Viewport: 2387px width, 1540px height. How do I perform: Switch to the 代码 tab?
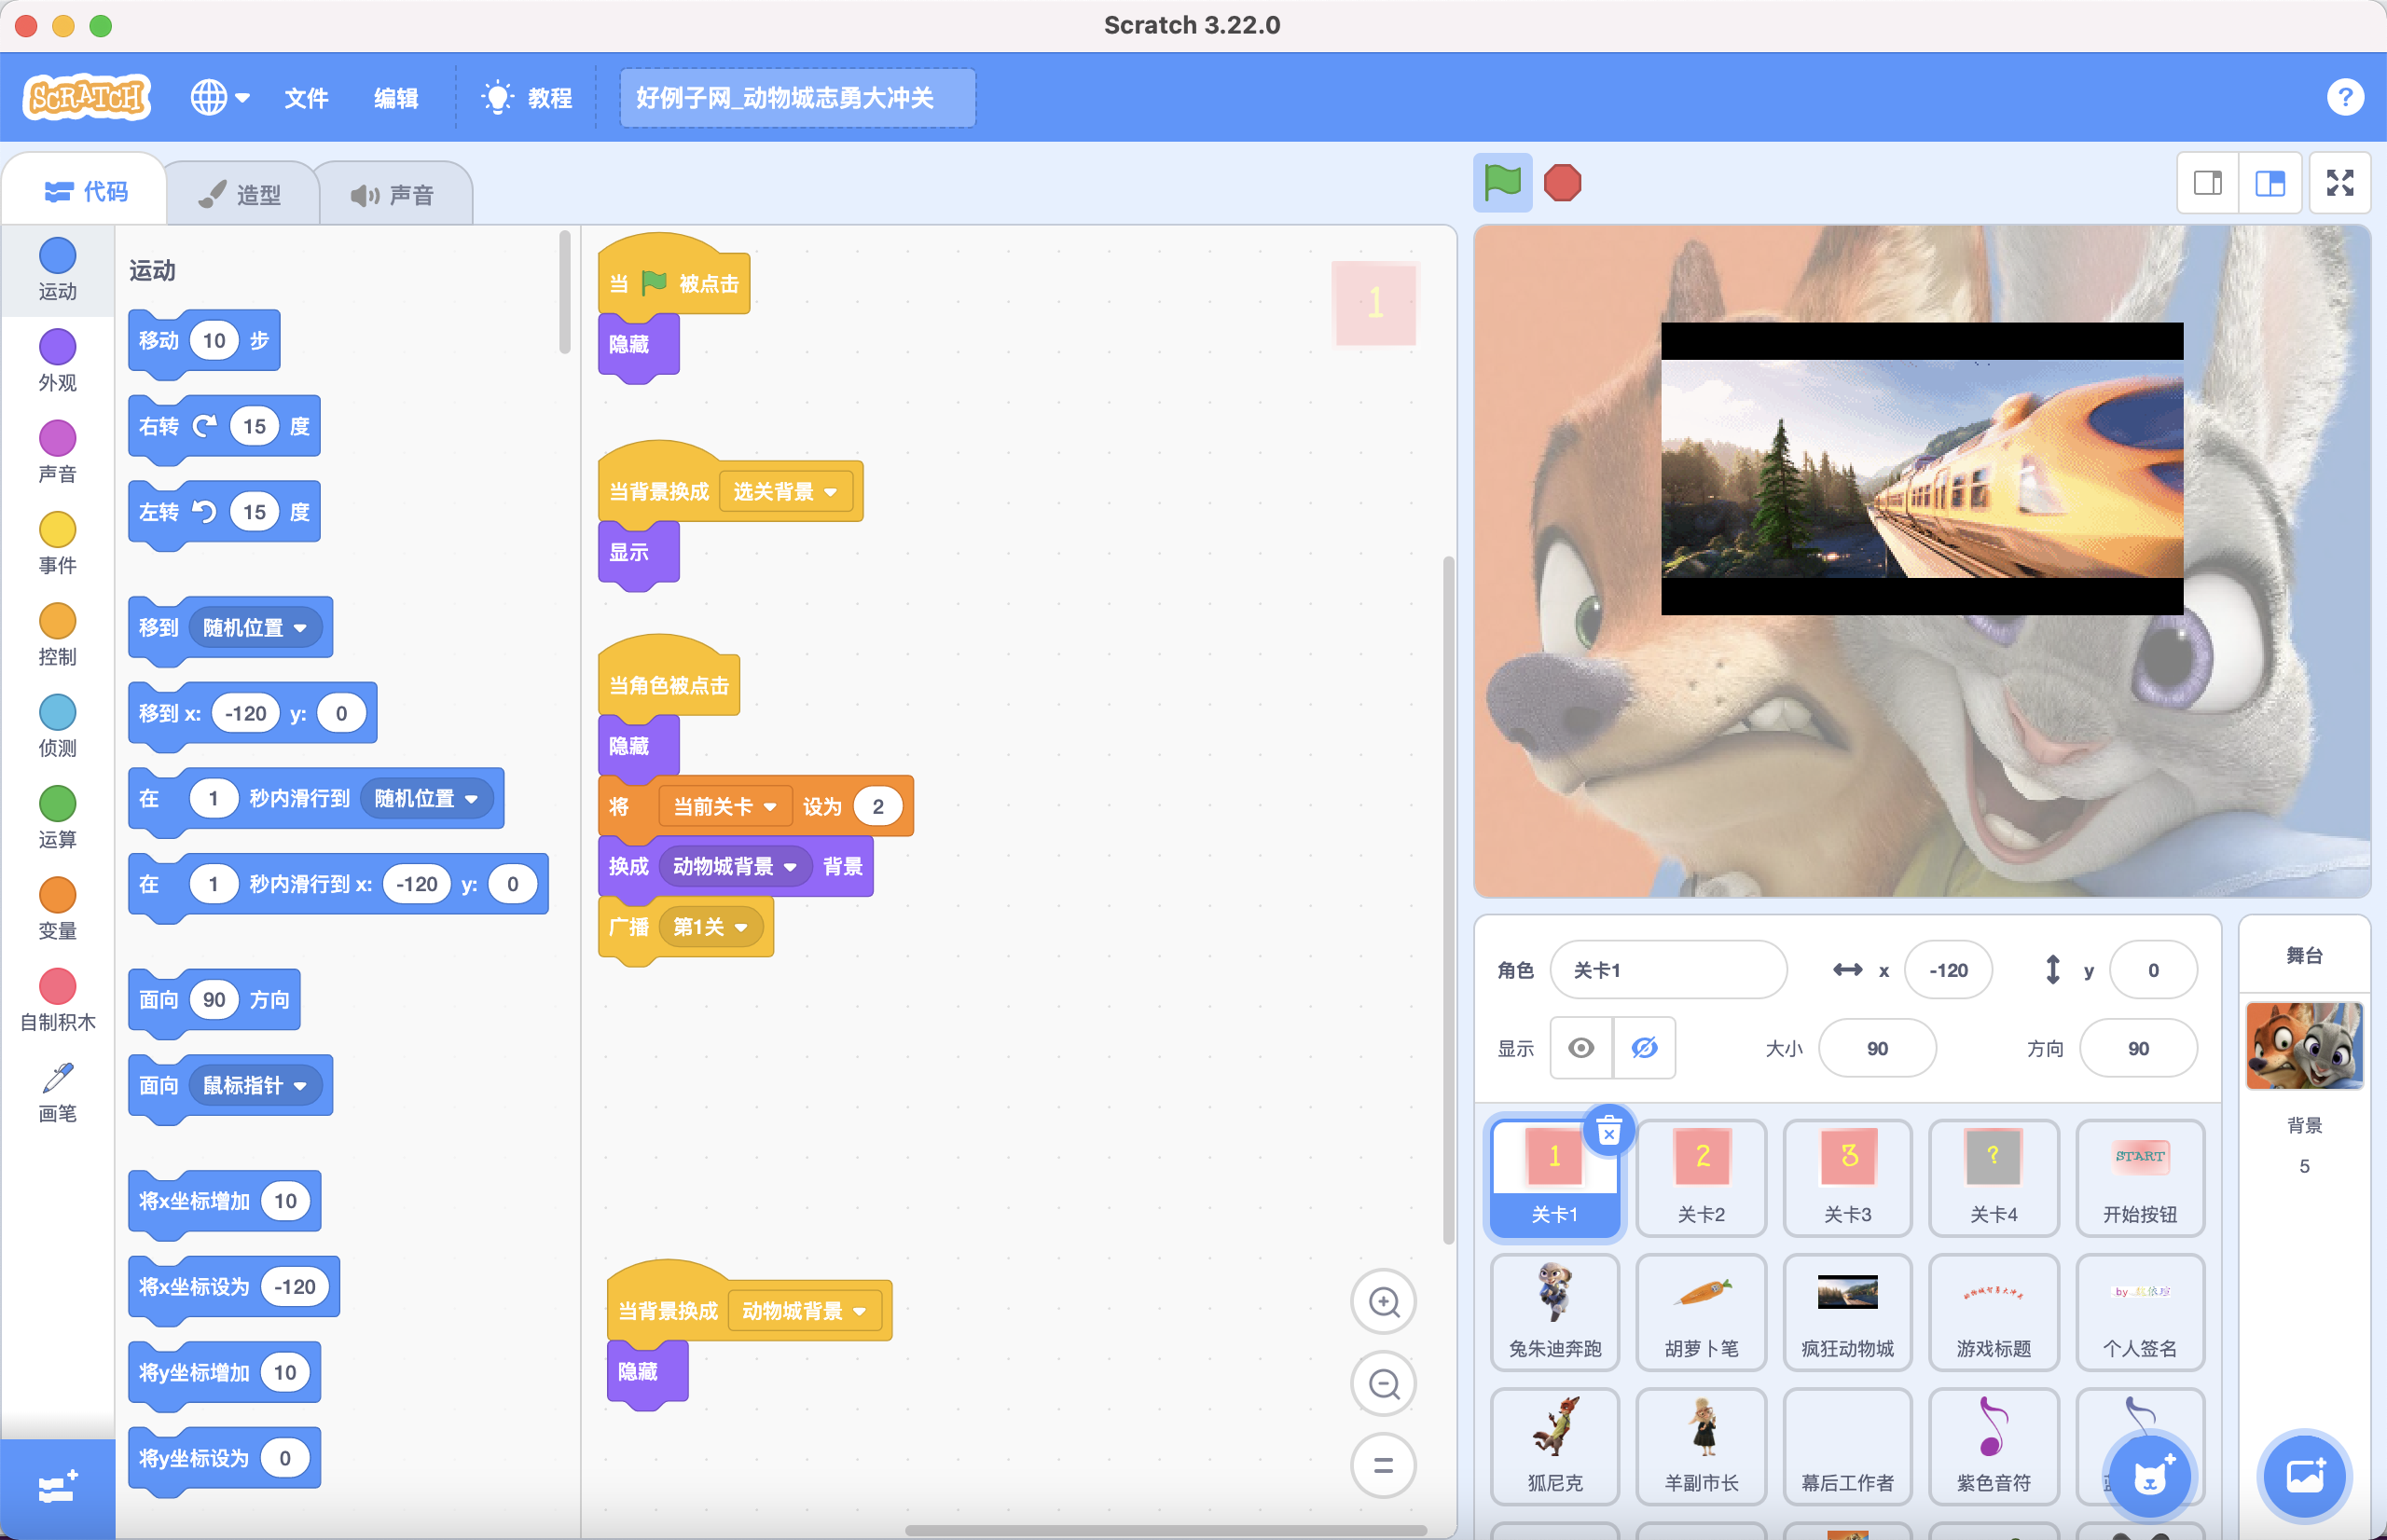coord(86,190)
